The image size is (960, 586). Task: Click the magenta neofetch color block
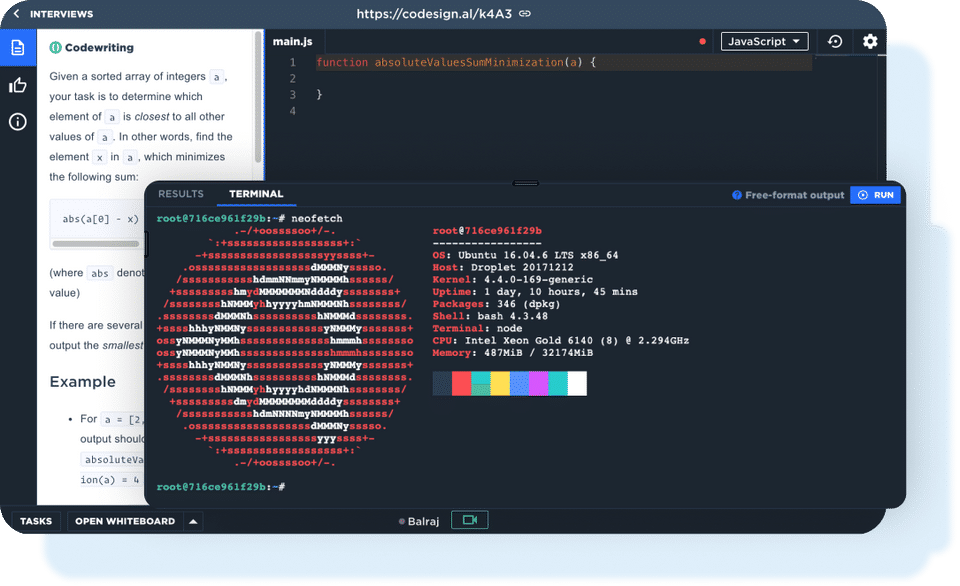click(539, 383)
